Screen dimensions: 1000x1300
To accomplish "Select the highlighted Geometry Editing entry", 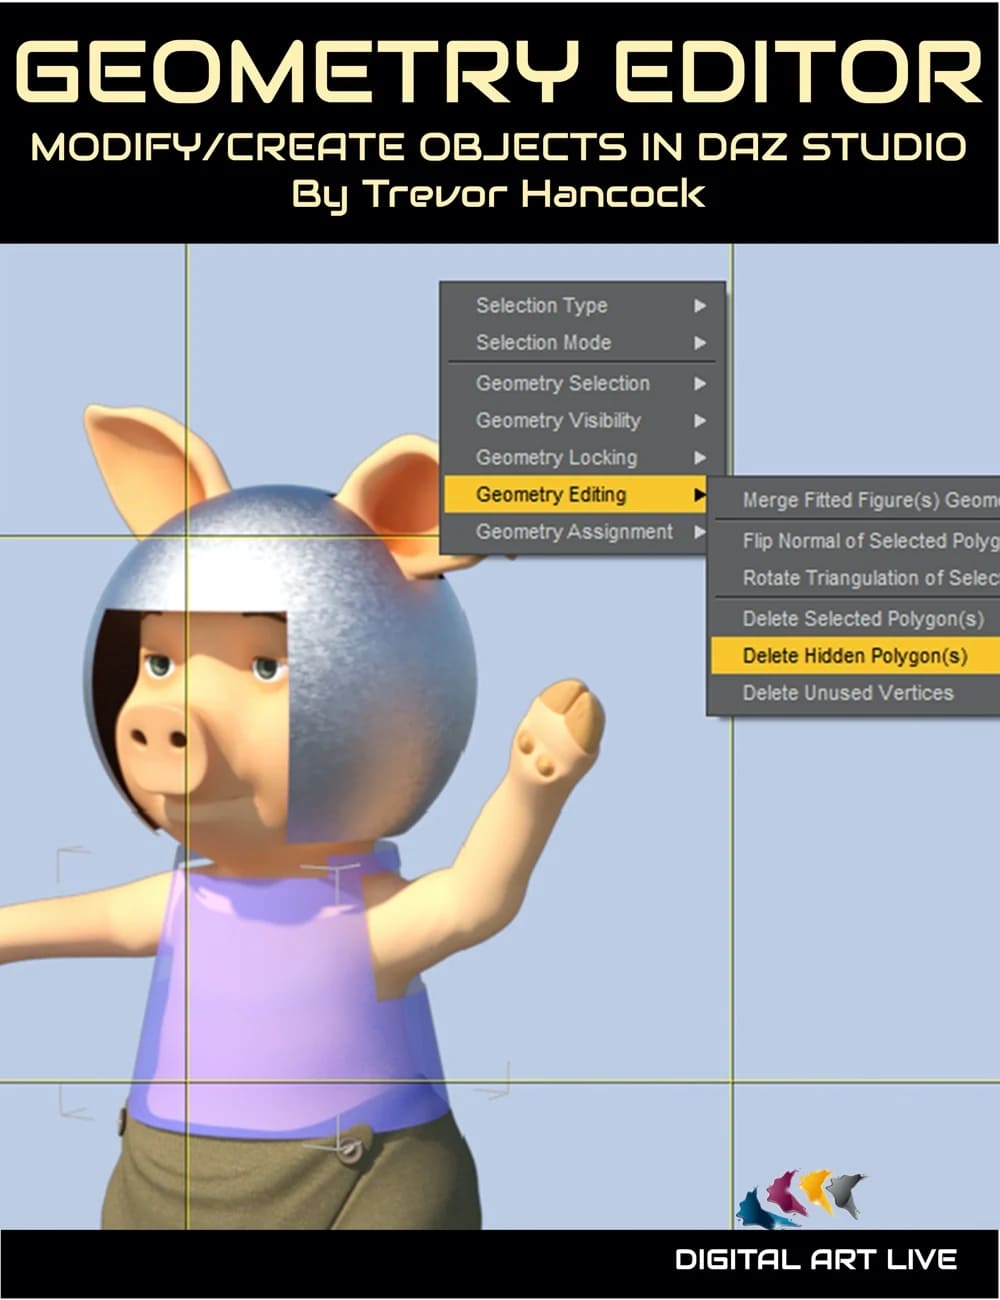I will point(578,495).
